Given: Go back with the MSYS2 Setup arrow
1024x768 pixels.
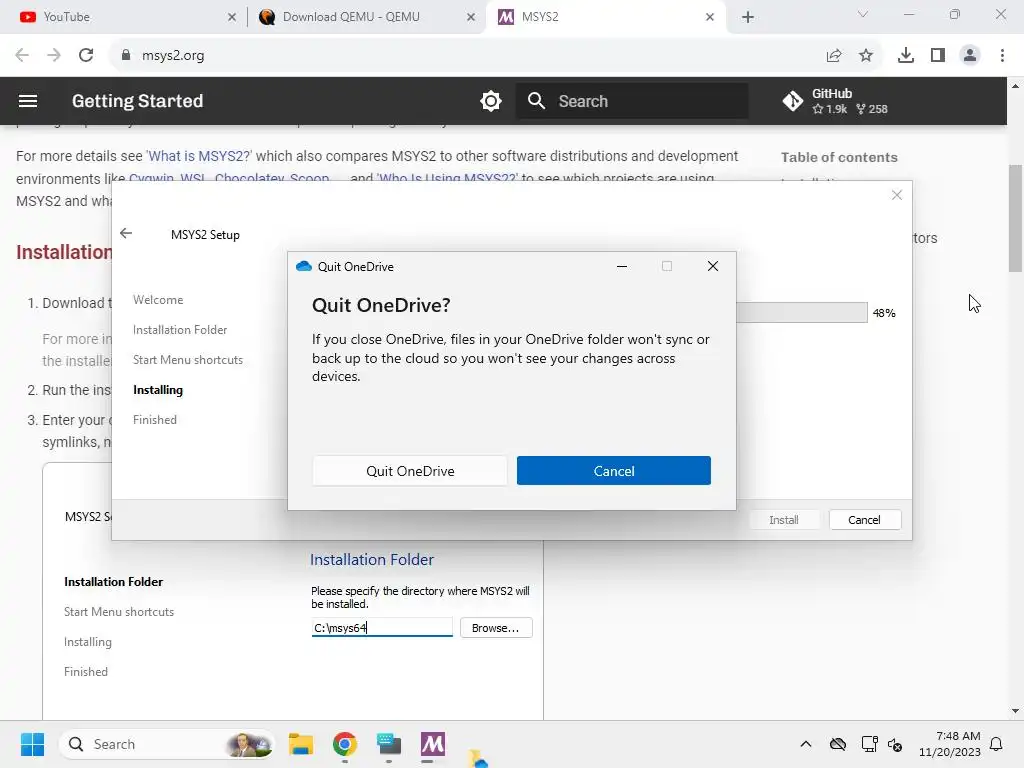Looking at the screenshot, I should coord(126,233).
